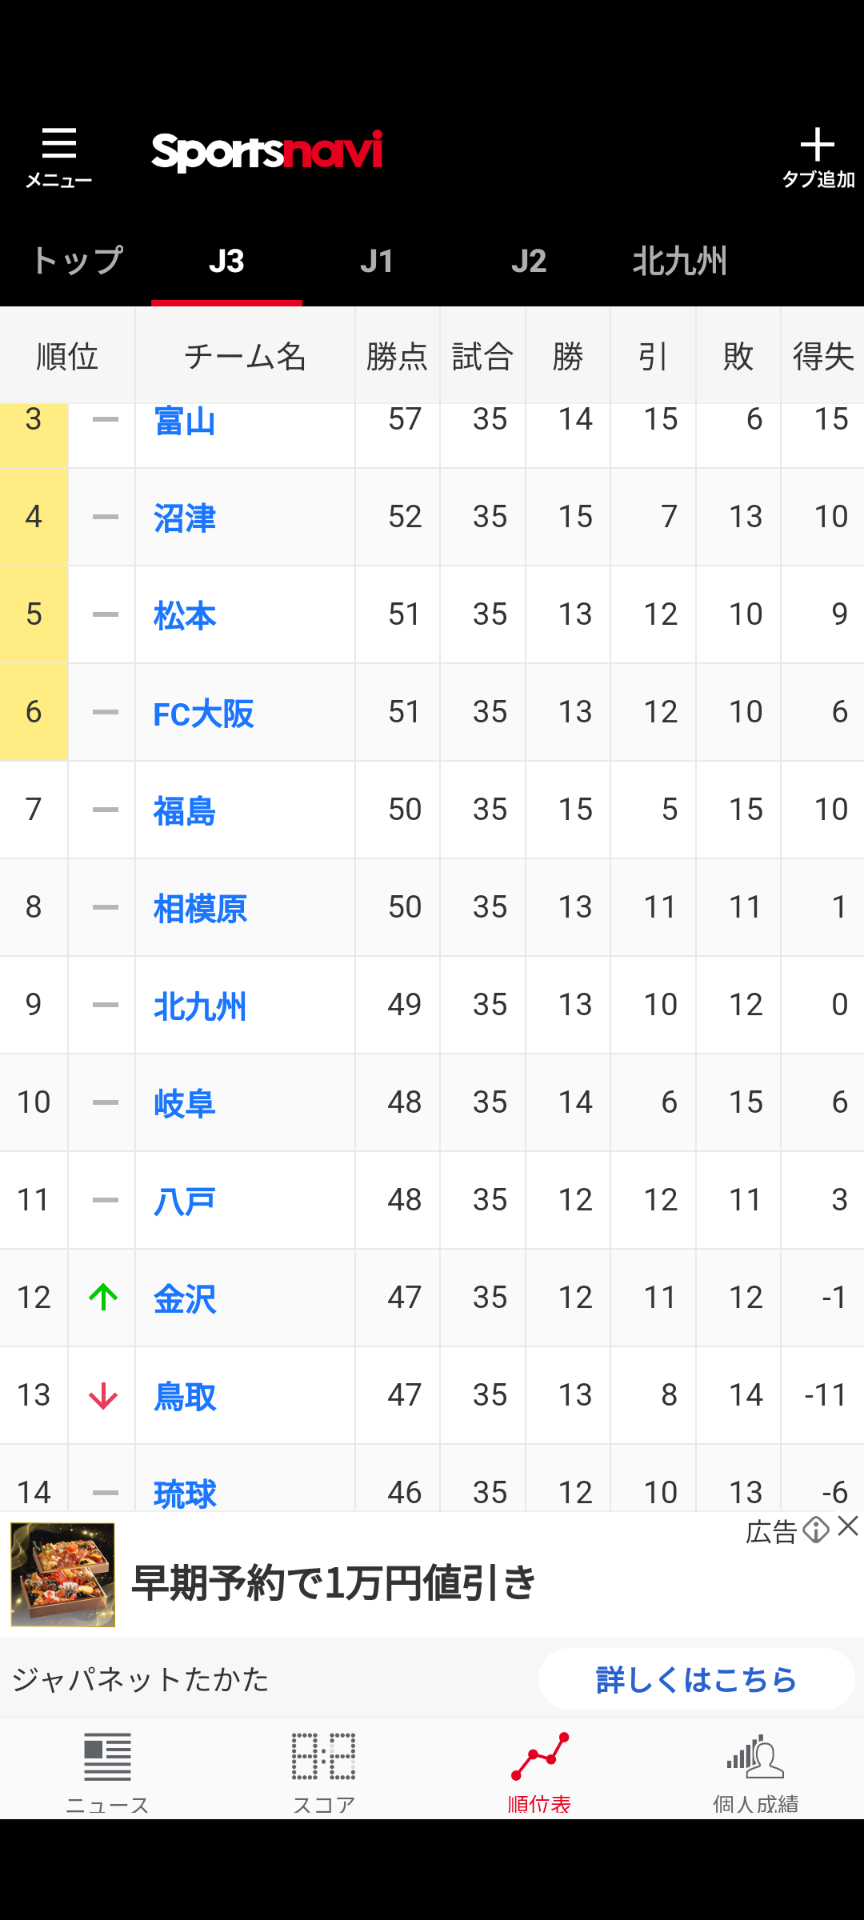This screenshot has width=864, height=1920.
Task: Tap the 勝点 column header
Action: (397, 356)
